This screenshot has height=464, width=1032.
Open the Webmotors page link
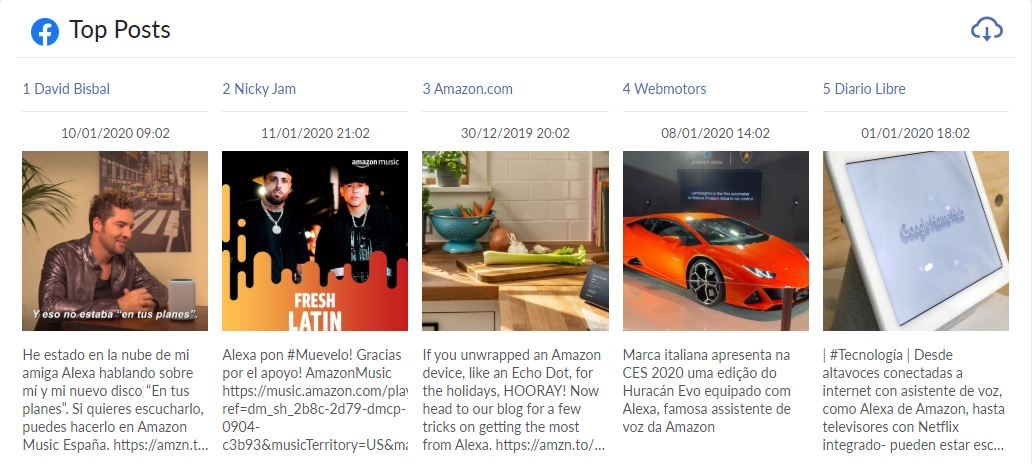click(665, 89)
